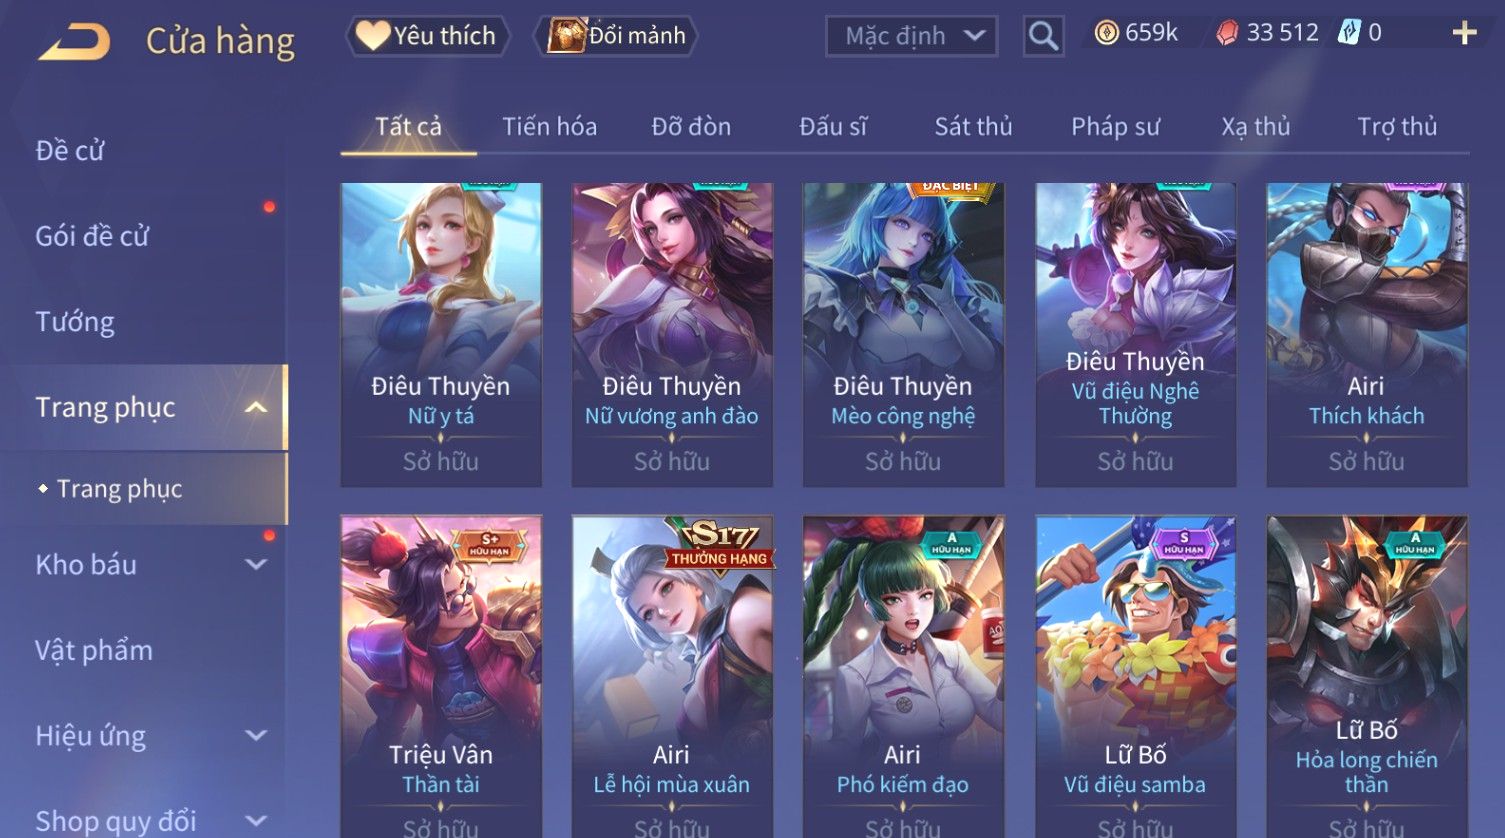The image size is (1505, 838).
Task: Open Yêu thích heart favorites
Action: tap(428, 36)
